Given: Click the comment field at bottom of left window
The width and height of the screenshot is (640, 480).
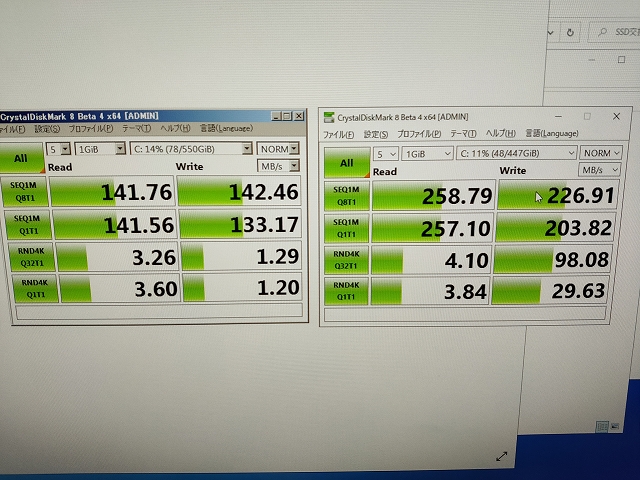Looking at the screenshot, I should [x=159, y=311].
